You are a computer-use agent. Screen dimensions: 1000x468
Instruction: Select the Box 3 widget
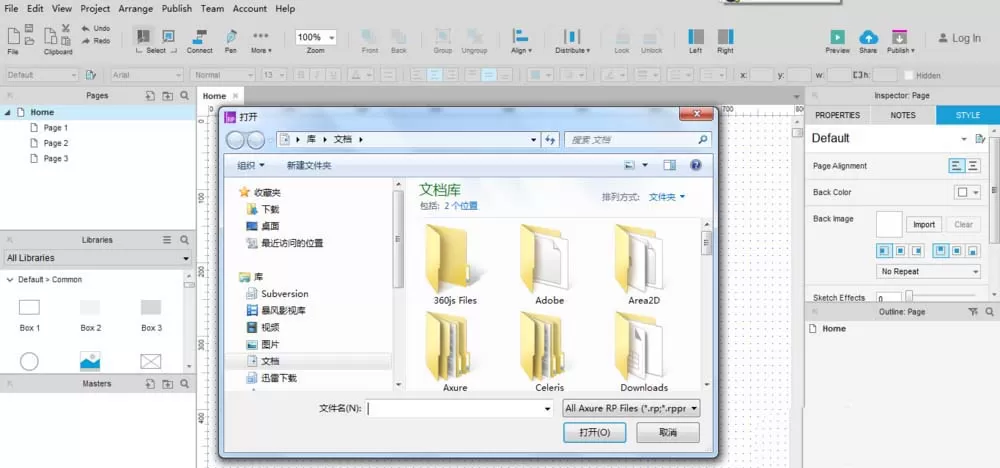tap(151, 307)
